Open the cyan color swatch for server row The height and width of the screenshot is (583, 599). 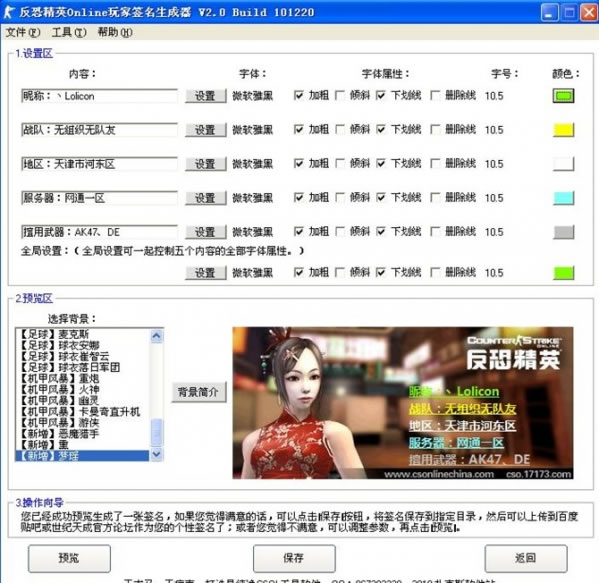pos(563,198)
